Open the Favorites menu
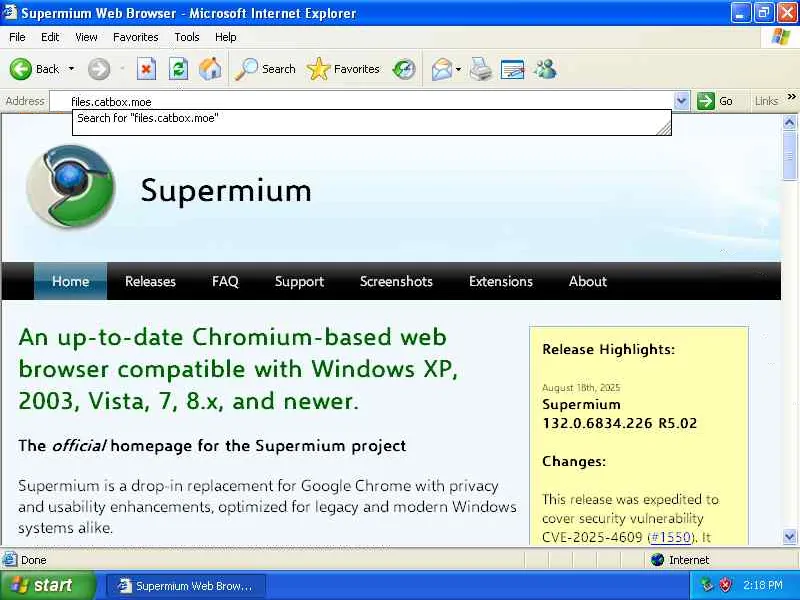Image resolution: width=800 pixels, height=600 pixels. [136, 37]
